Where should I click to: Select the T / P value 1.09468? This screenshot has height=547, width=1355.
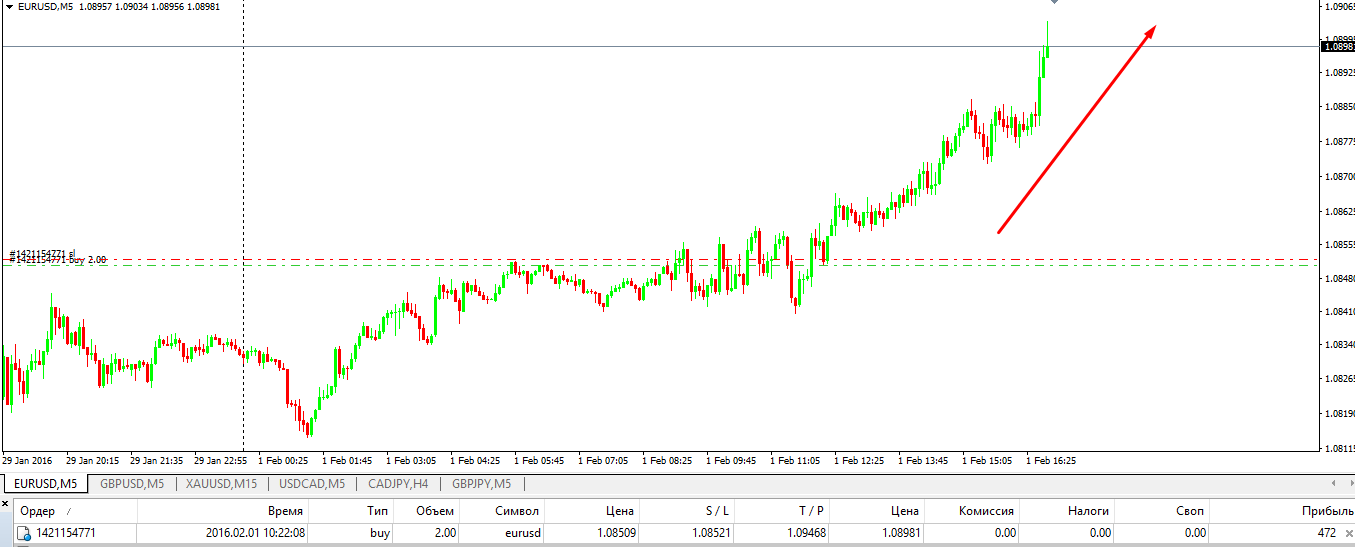pyautogui.click(x=806, y=533)
